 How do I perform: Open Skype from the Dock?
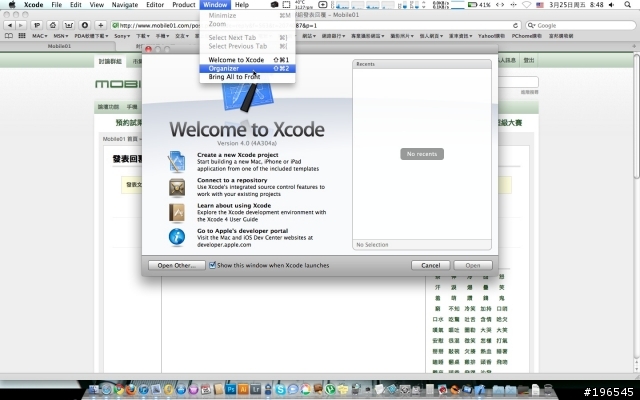point(280,389)
